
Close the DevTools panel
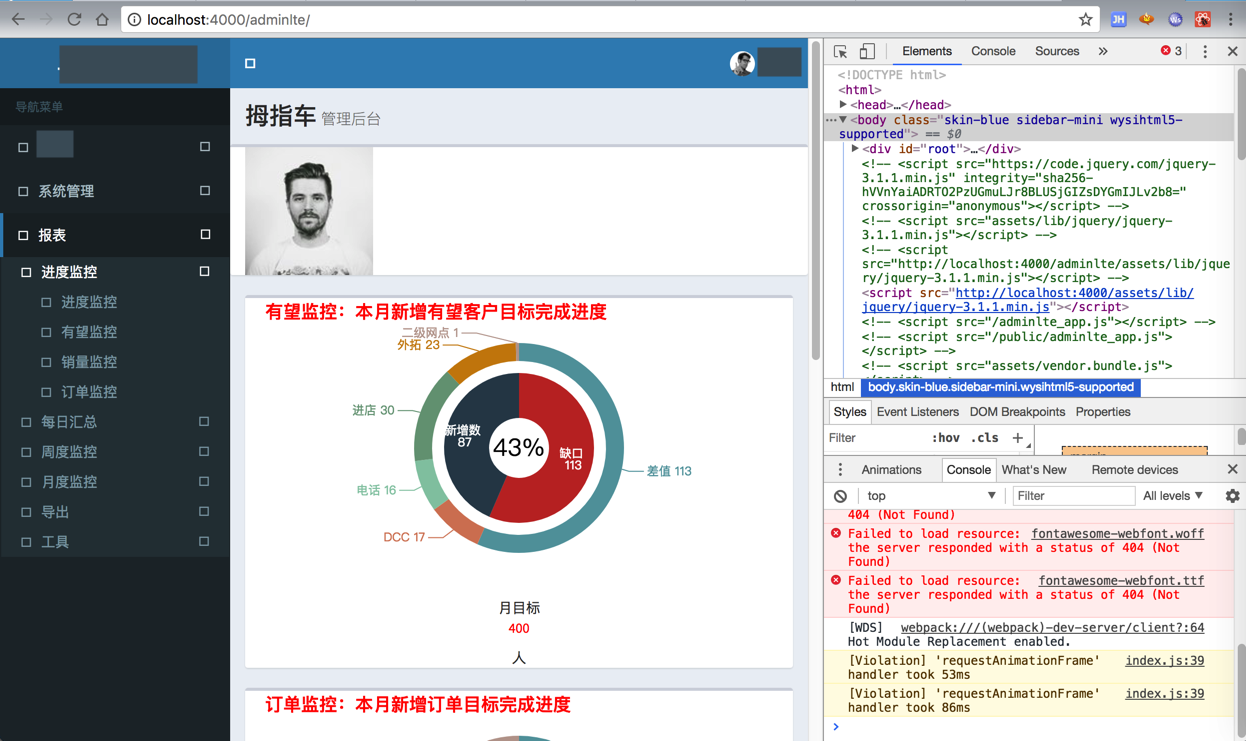[1232, 51]
